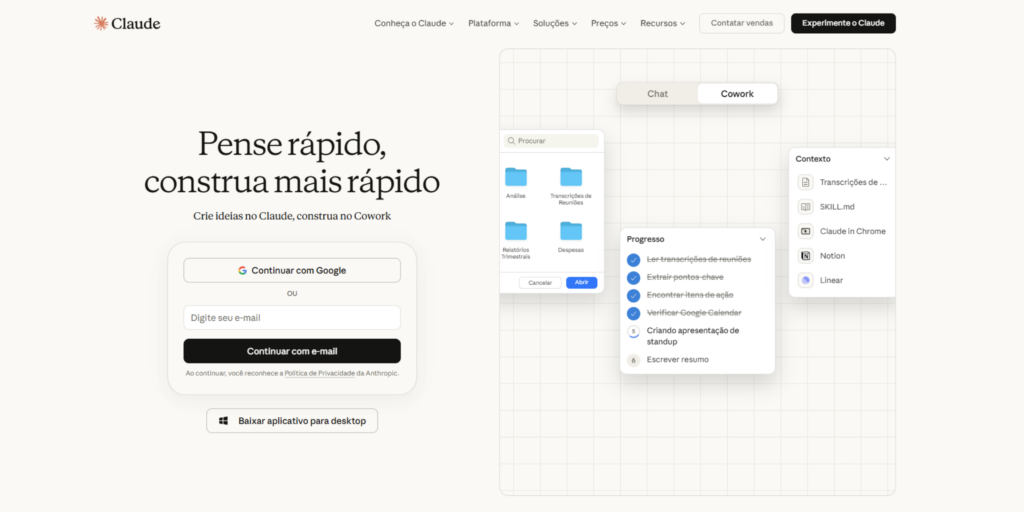1024x512 pixels.
Task: Click Continuar com Google button
Action: (292, 270)
